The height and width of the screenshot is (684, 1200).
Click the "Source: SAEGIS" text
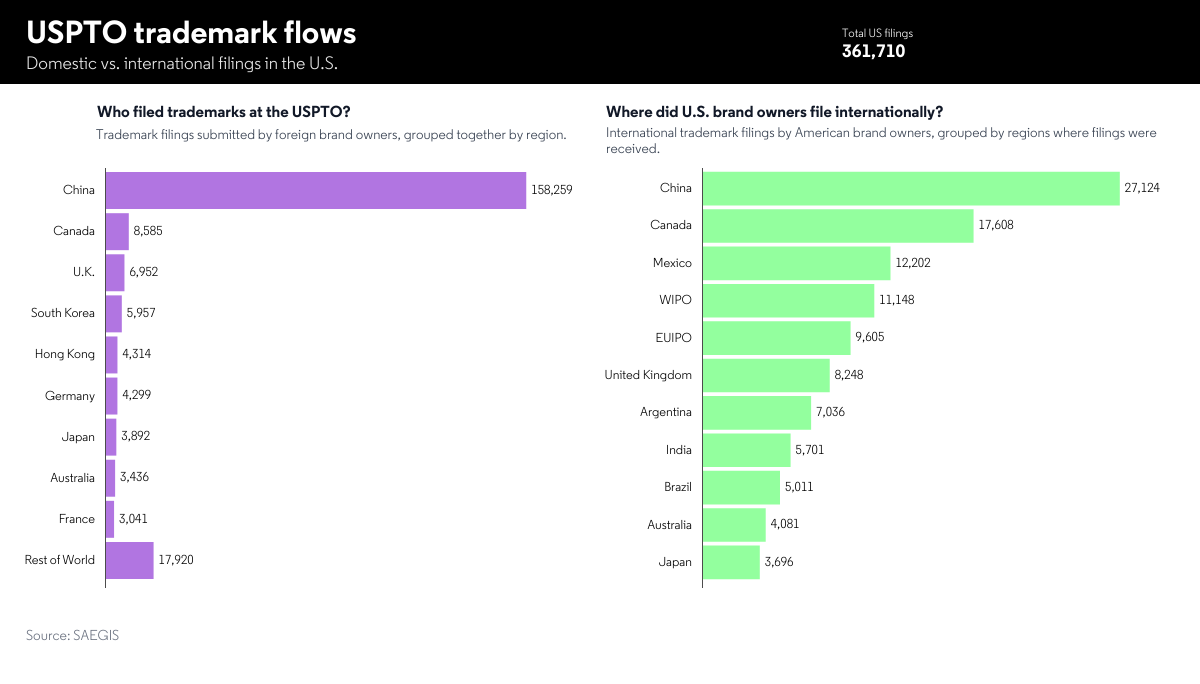(x=72, y=635)
